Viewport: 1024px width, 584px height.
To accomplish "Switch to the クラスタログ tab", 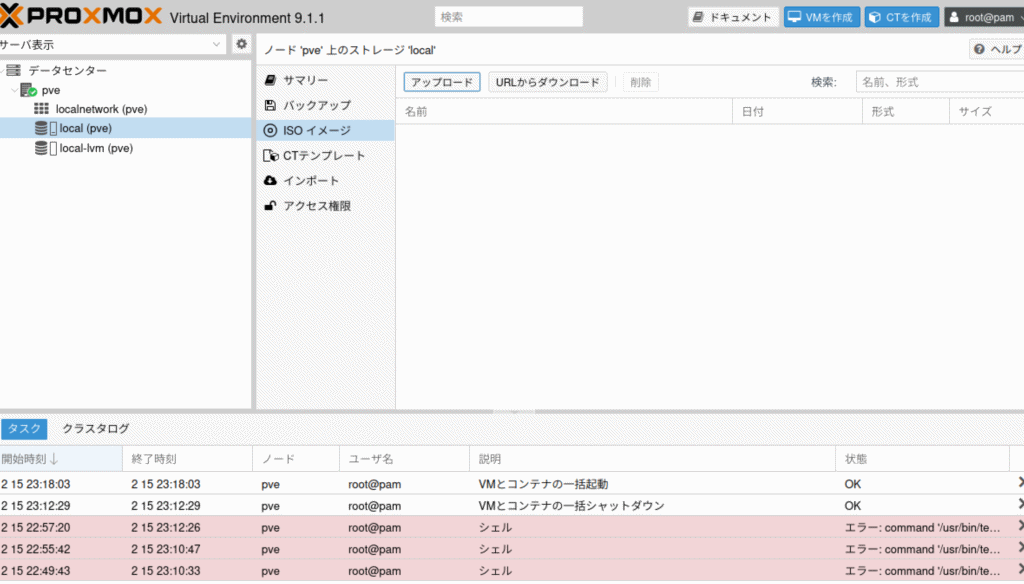I will tap(96, 429).
